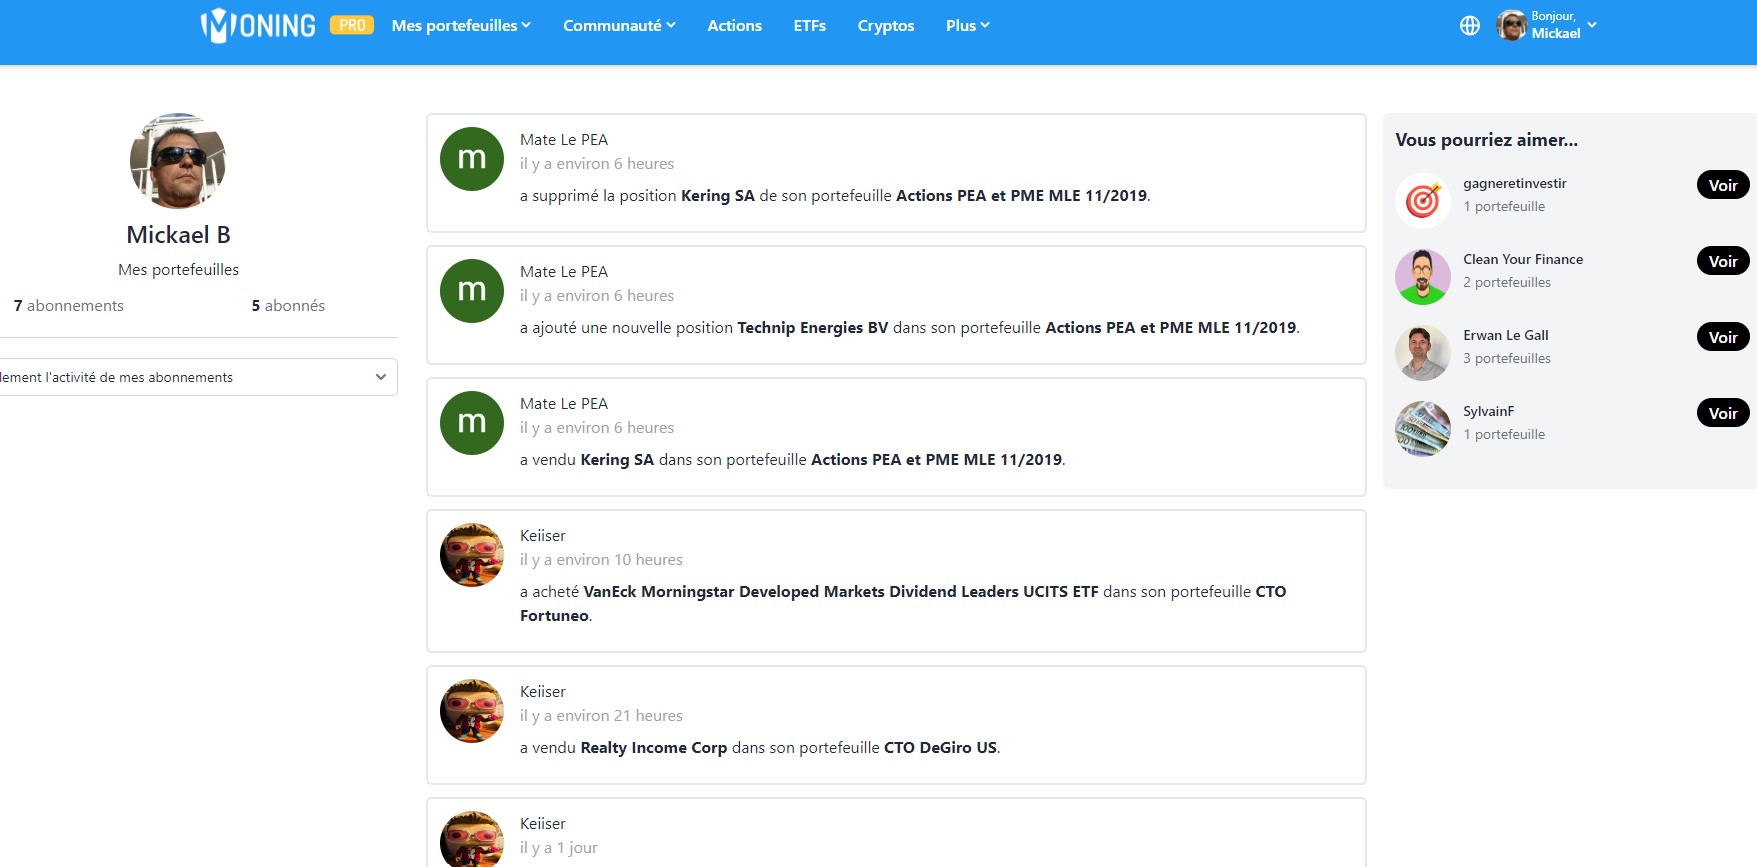Click Voir for Erwan Le Gall

click(x=1722, y=337)
